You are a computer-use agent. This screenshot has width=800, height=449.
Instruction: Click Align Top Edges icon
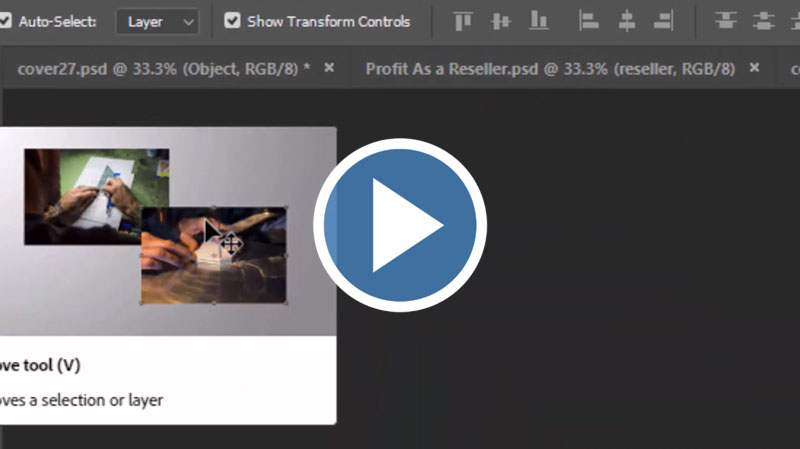tap(463, 20)
